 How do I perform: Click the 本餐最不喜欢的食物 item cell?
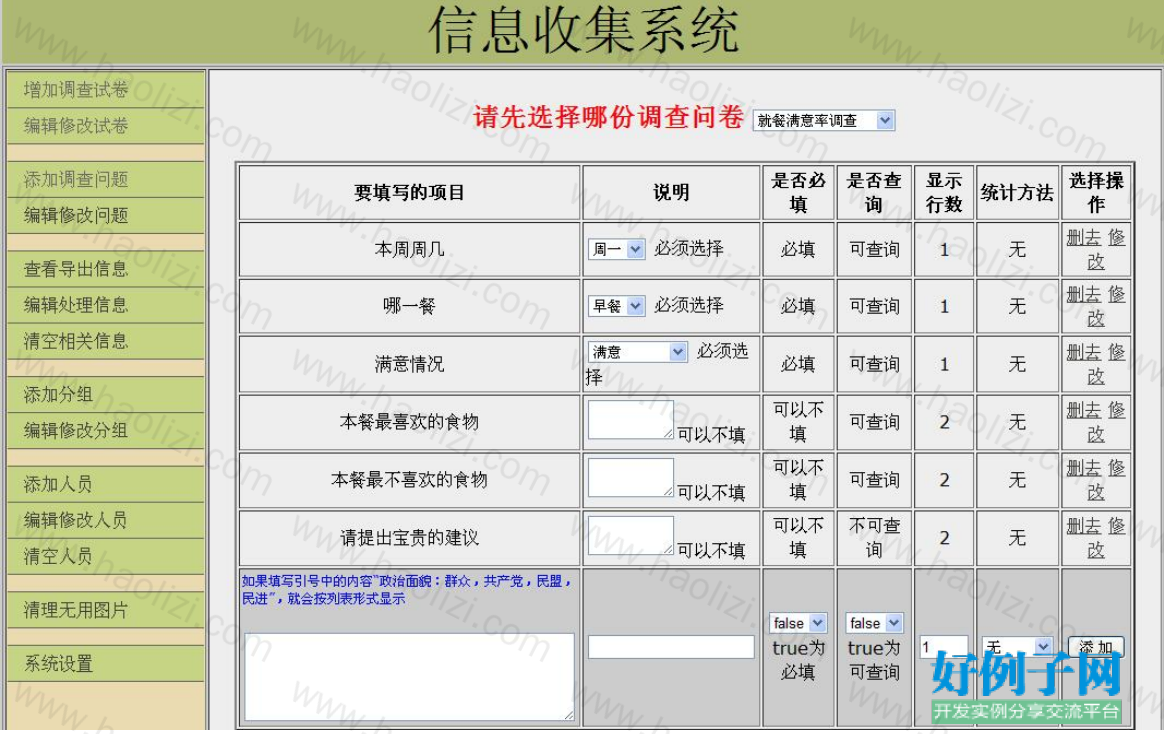pyautogui.click(x=409, y=480)
